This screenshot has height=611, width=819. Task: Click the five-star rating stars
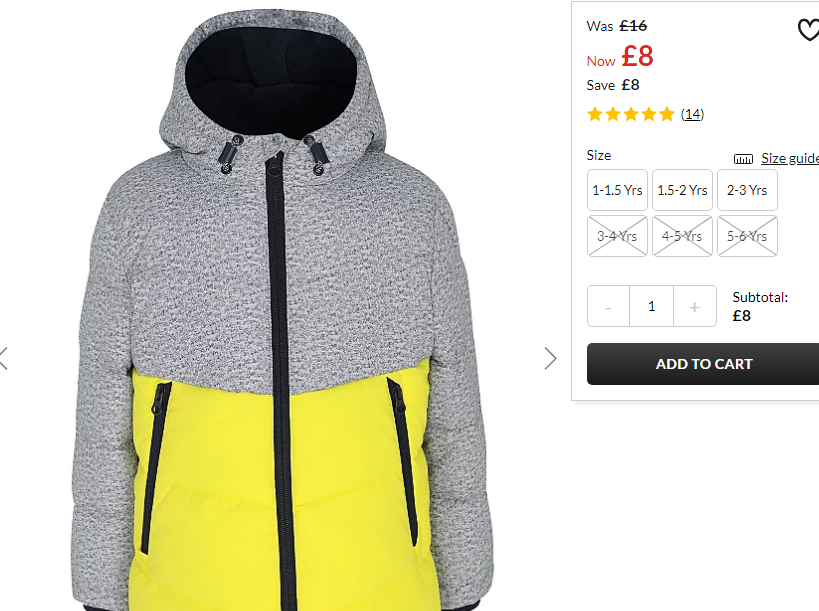pos(631,114)
